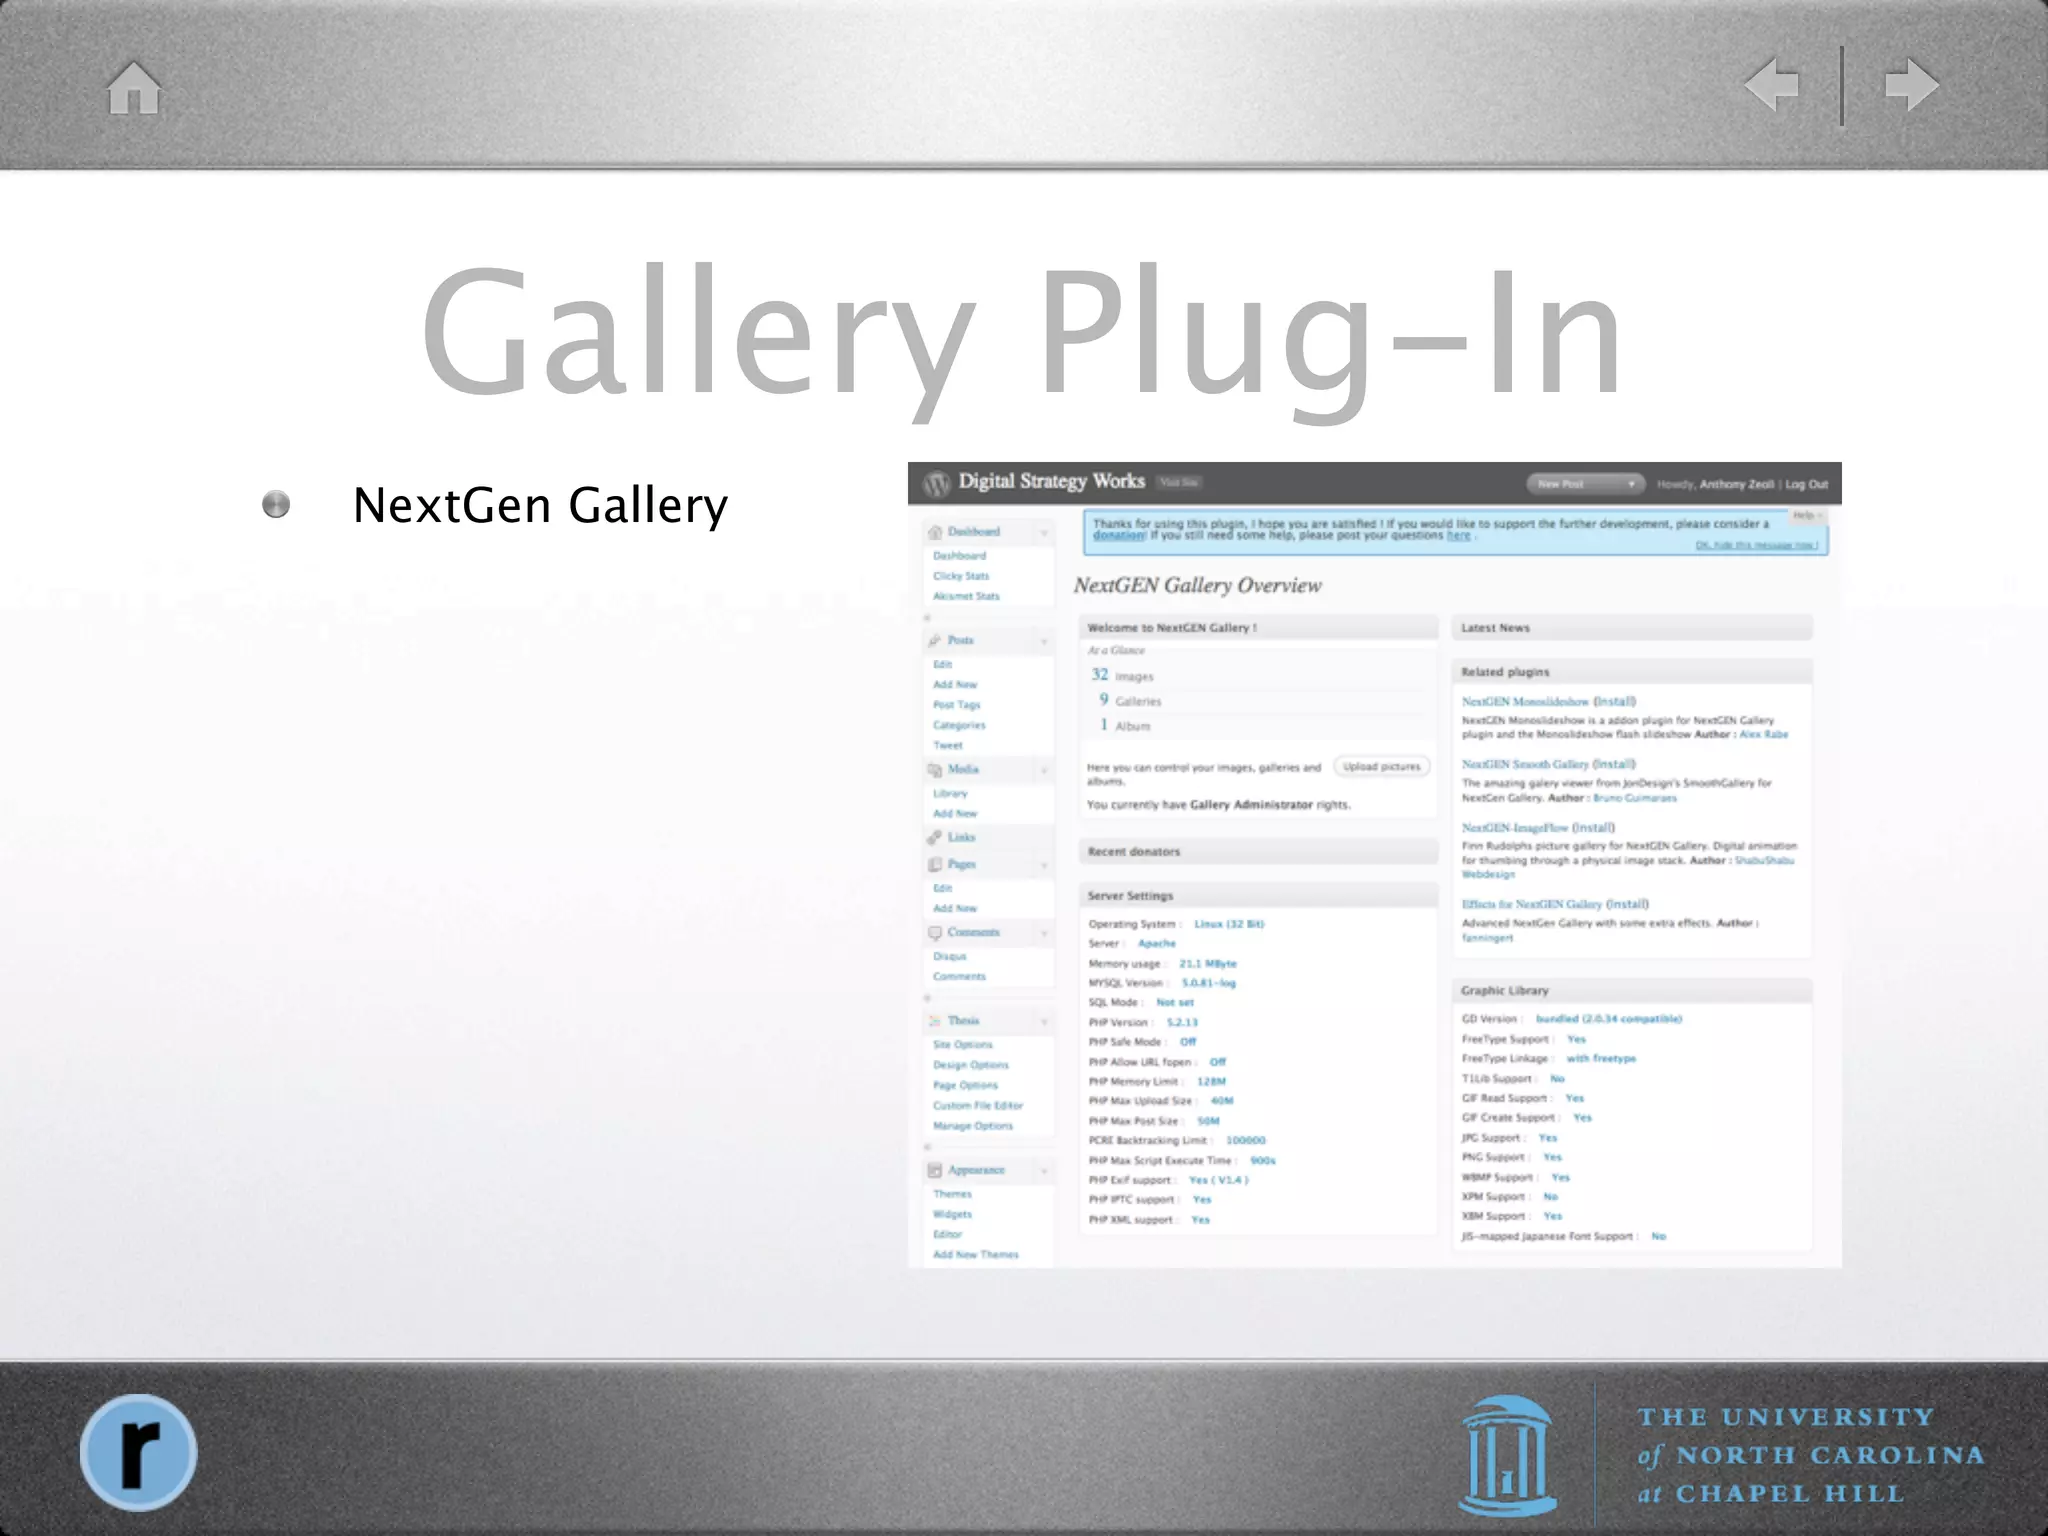Collapse the Comments menu with its arrow
This screenshot has height=1536, width=2048.
1044,933
